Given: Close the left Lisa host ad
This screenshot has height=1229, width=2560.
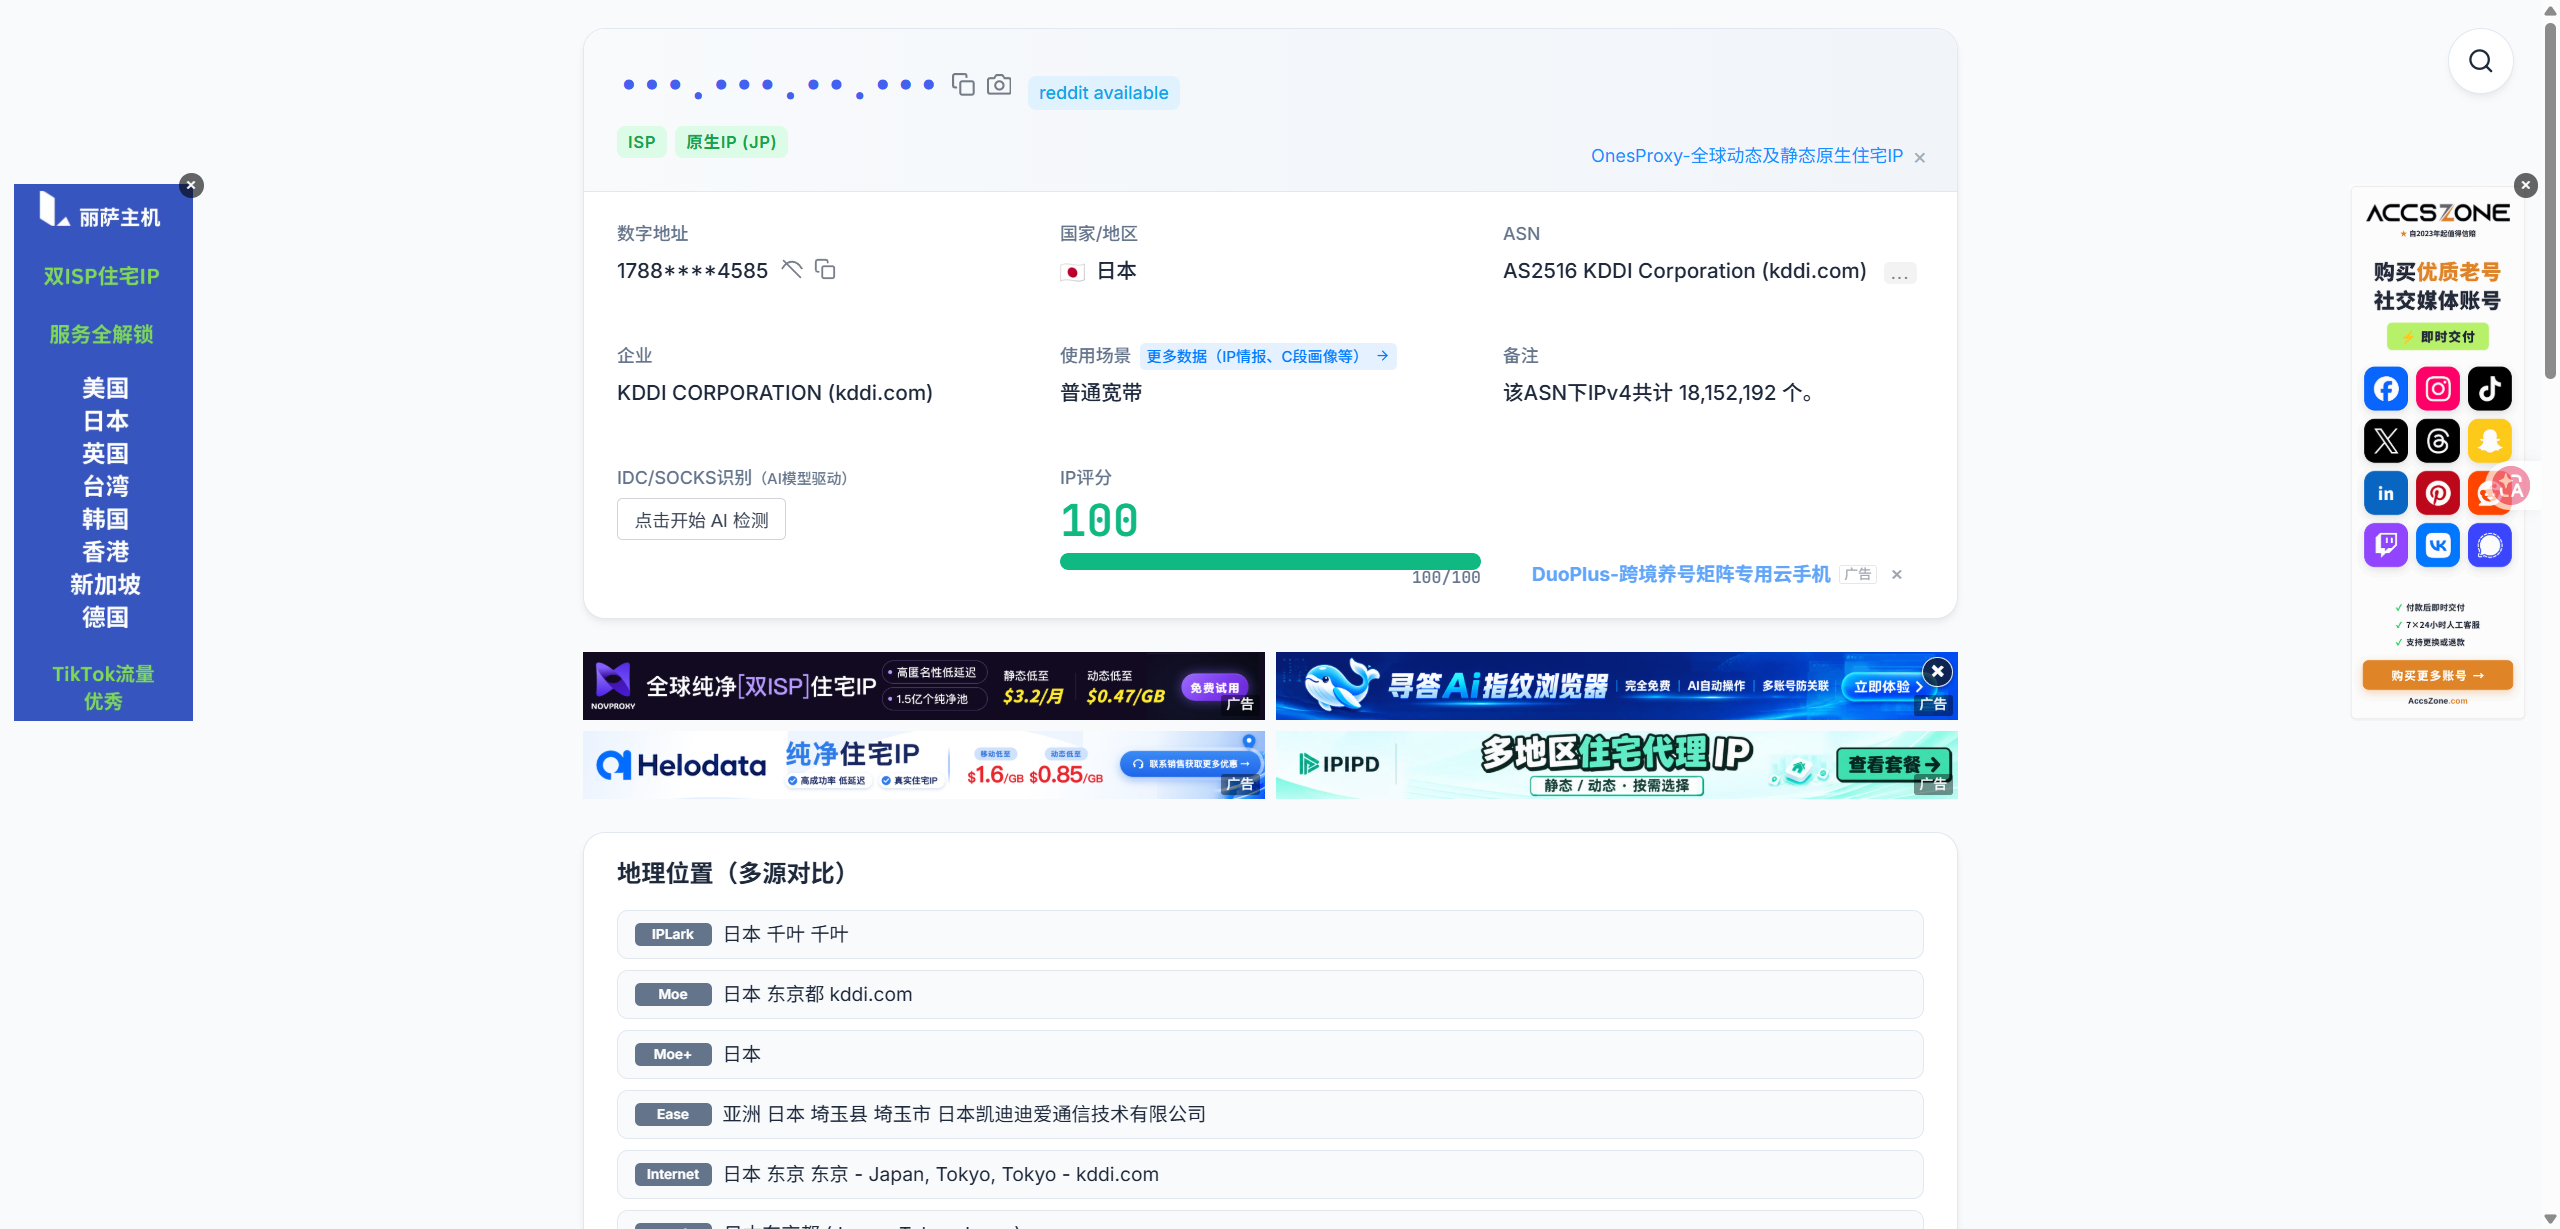Looking at the screenshot, I should pos(191,185).
